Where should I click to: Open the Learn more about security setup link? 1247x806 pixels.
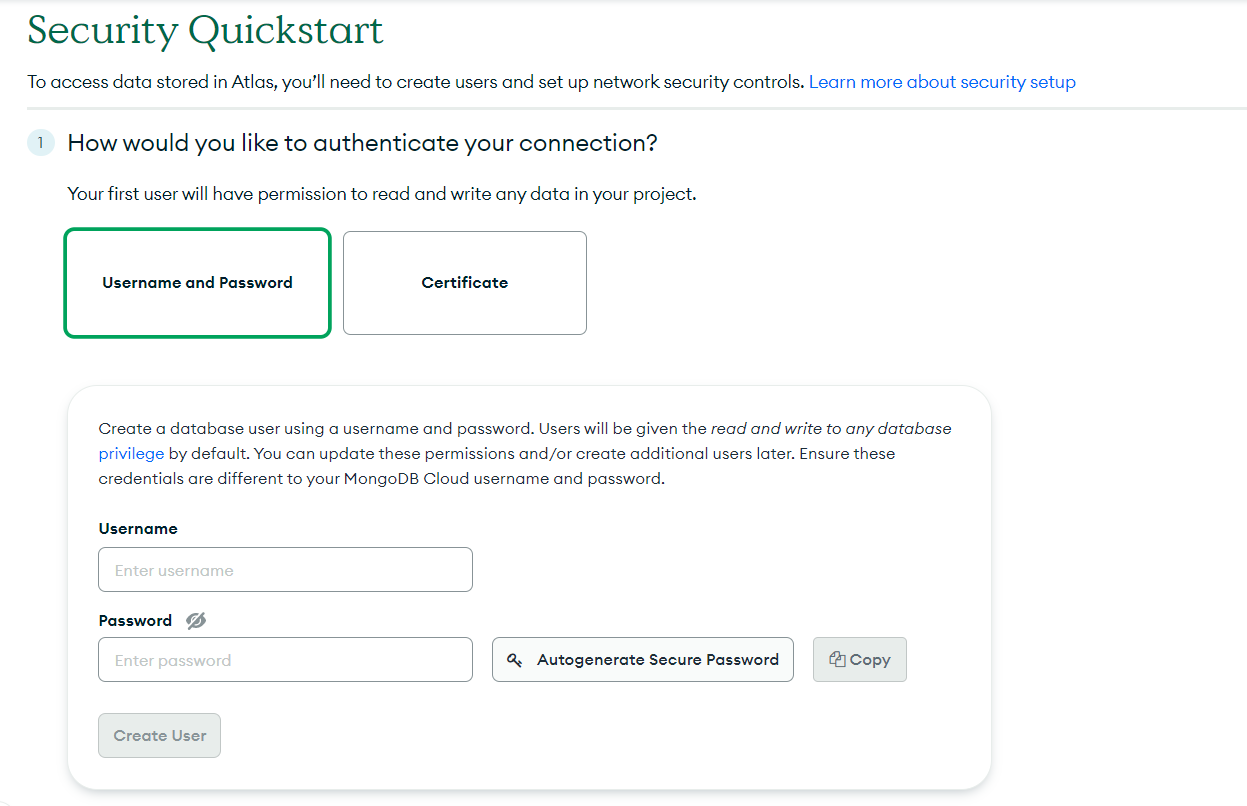tap(941, 81)
